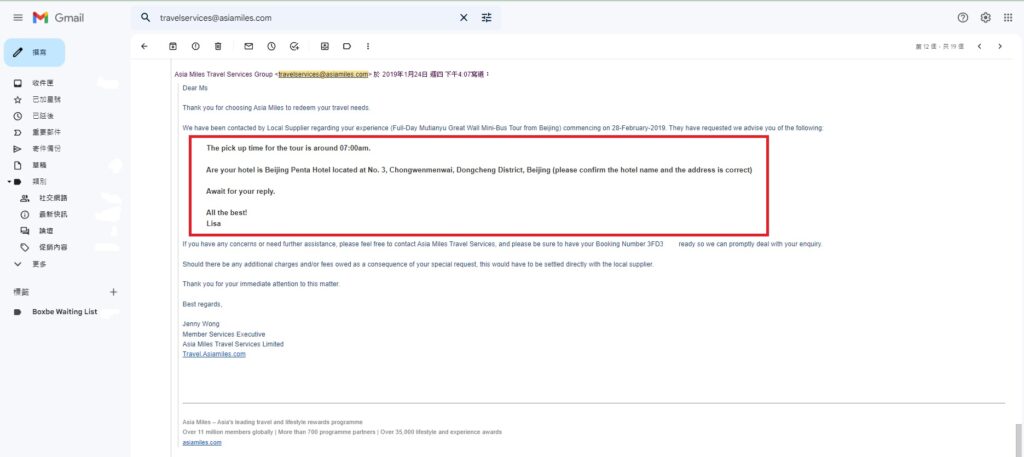This screenshot has height=457, width=1024.
Task: Open the Travel.Asiamiles.com signature link
Action: 214,354
